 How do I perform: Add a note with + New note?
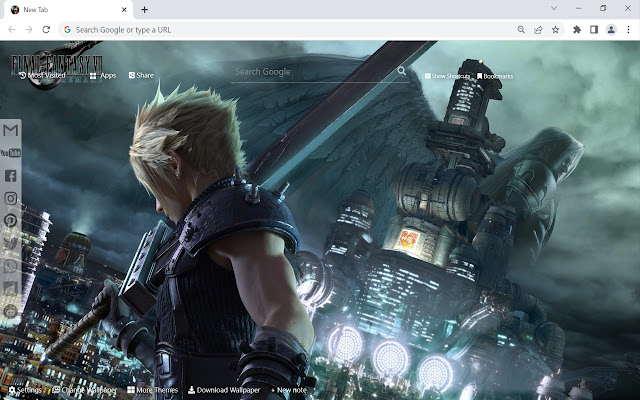pos(289,390)
